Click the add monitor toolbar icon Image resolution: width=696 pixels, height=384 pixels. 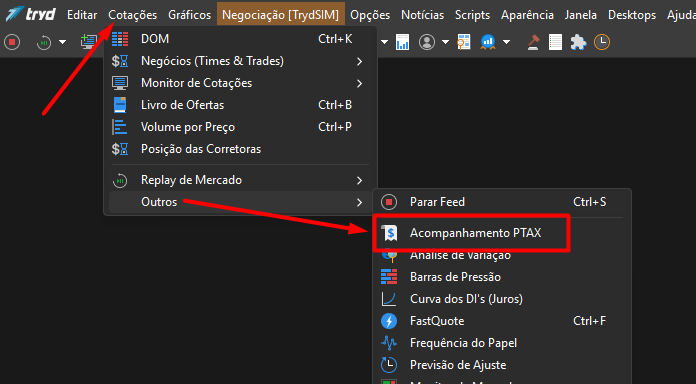[x=89, y=42]
